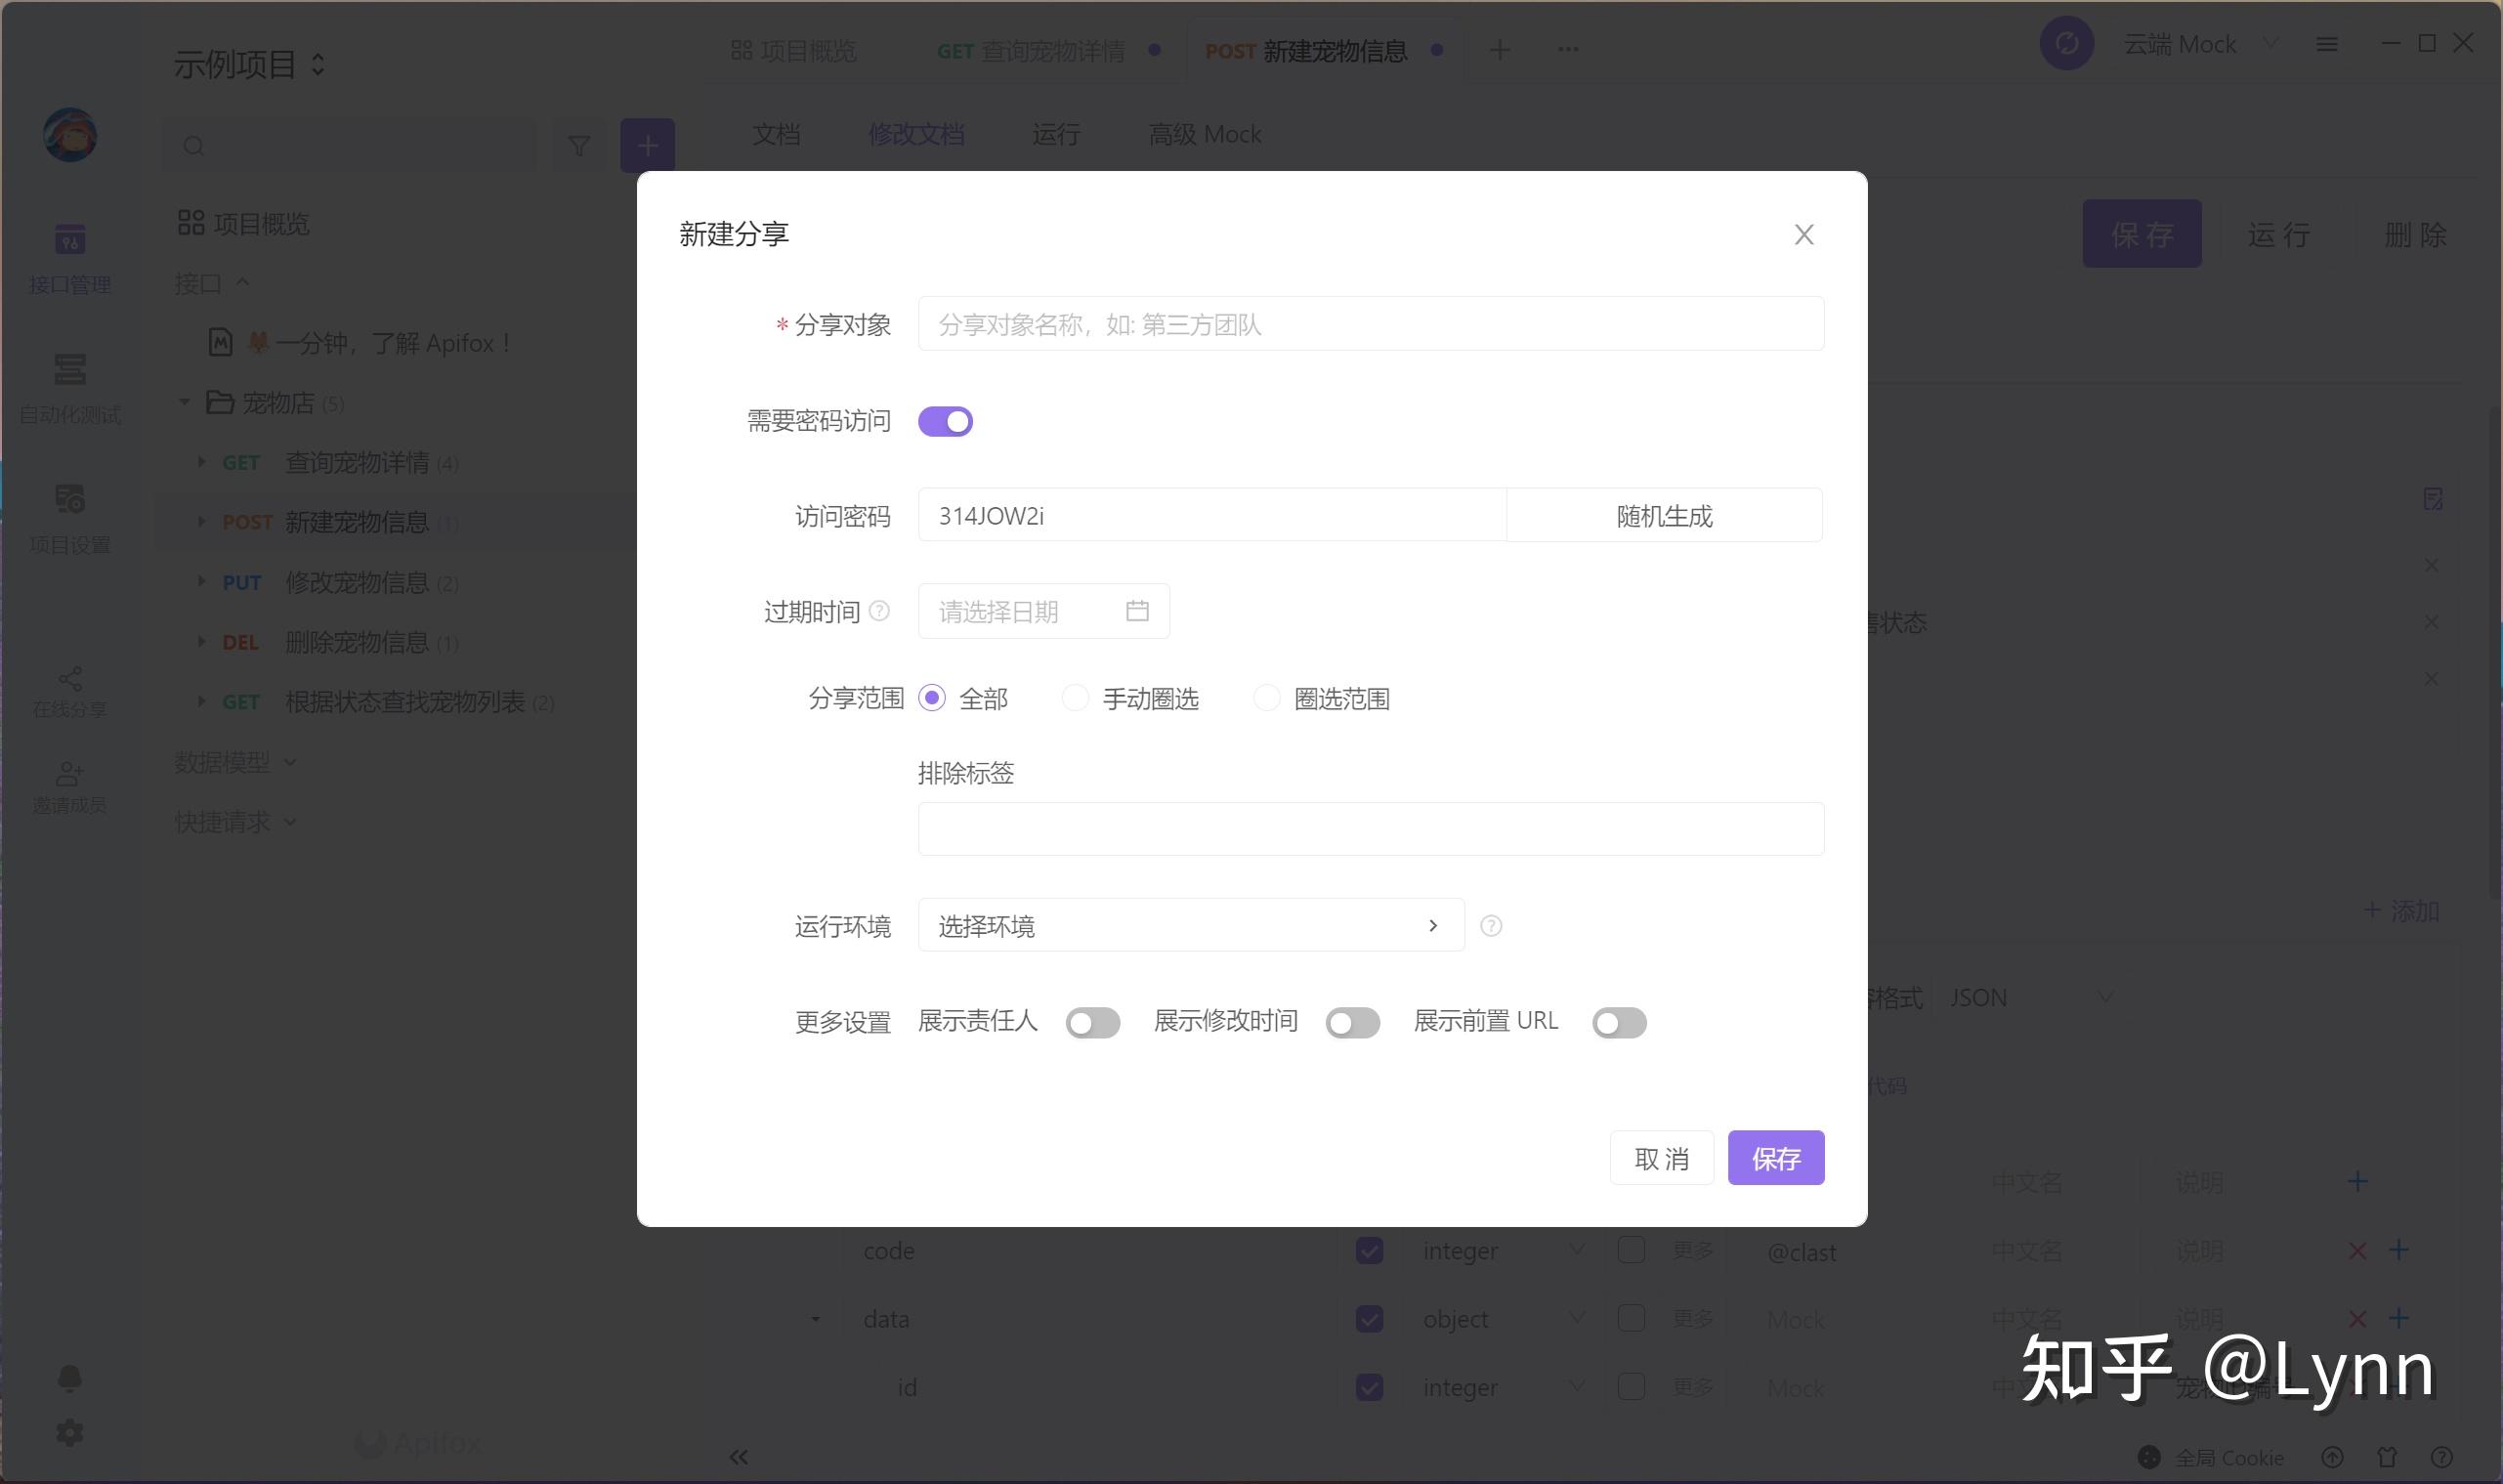The width and height of the screenshot is (2503, 1484).
Task: Enable the 展示责任人 toggle
Action: [x=1093, y=1021]
